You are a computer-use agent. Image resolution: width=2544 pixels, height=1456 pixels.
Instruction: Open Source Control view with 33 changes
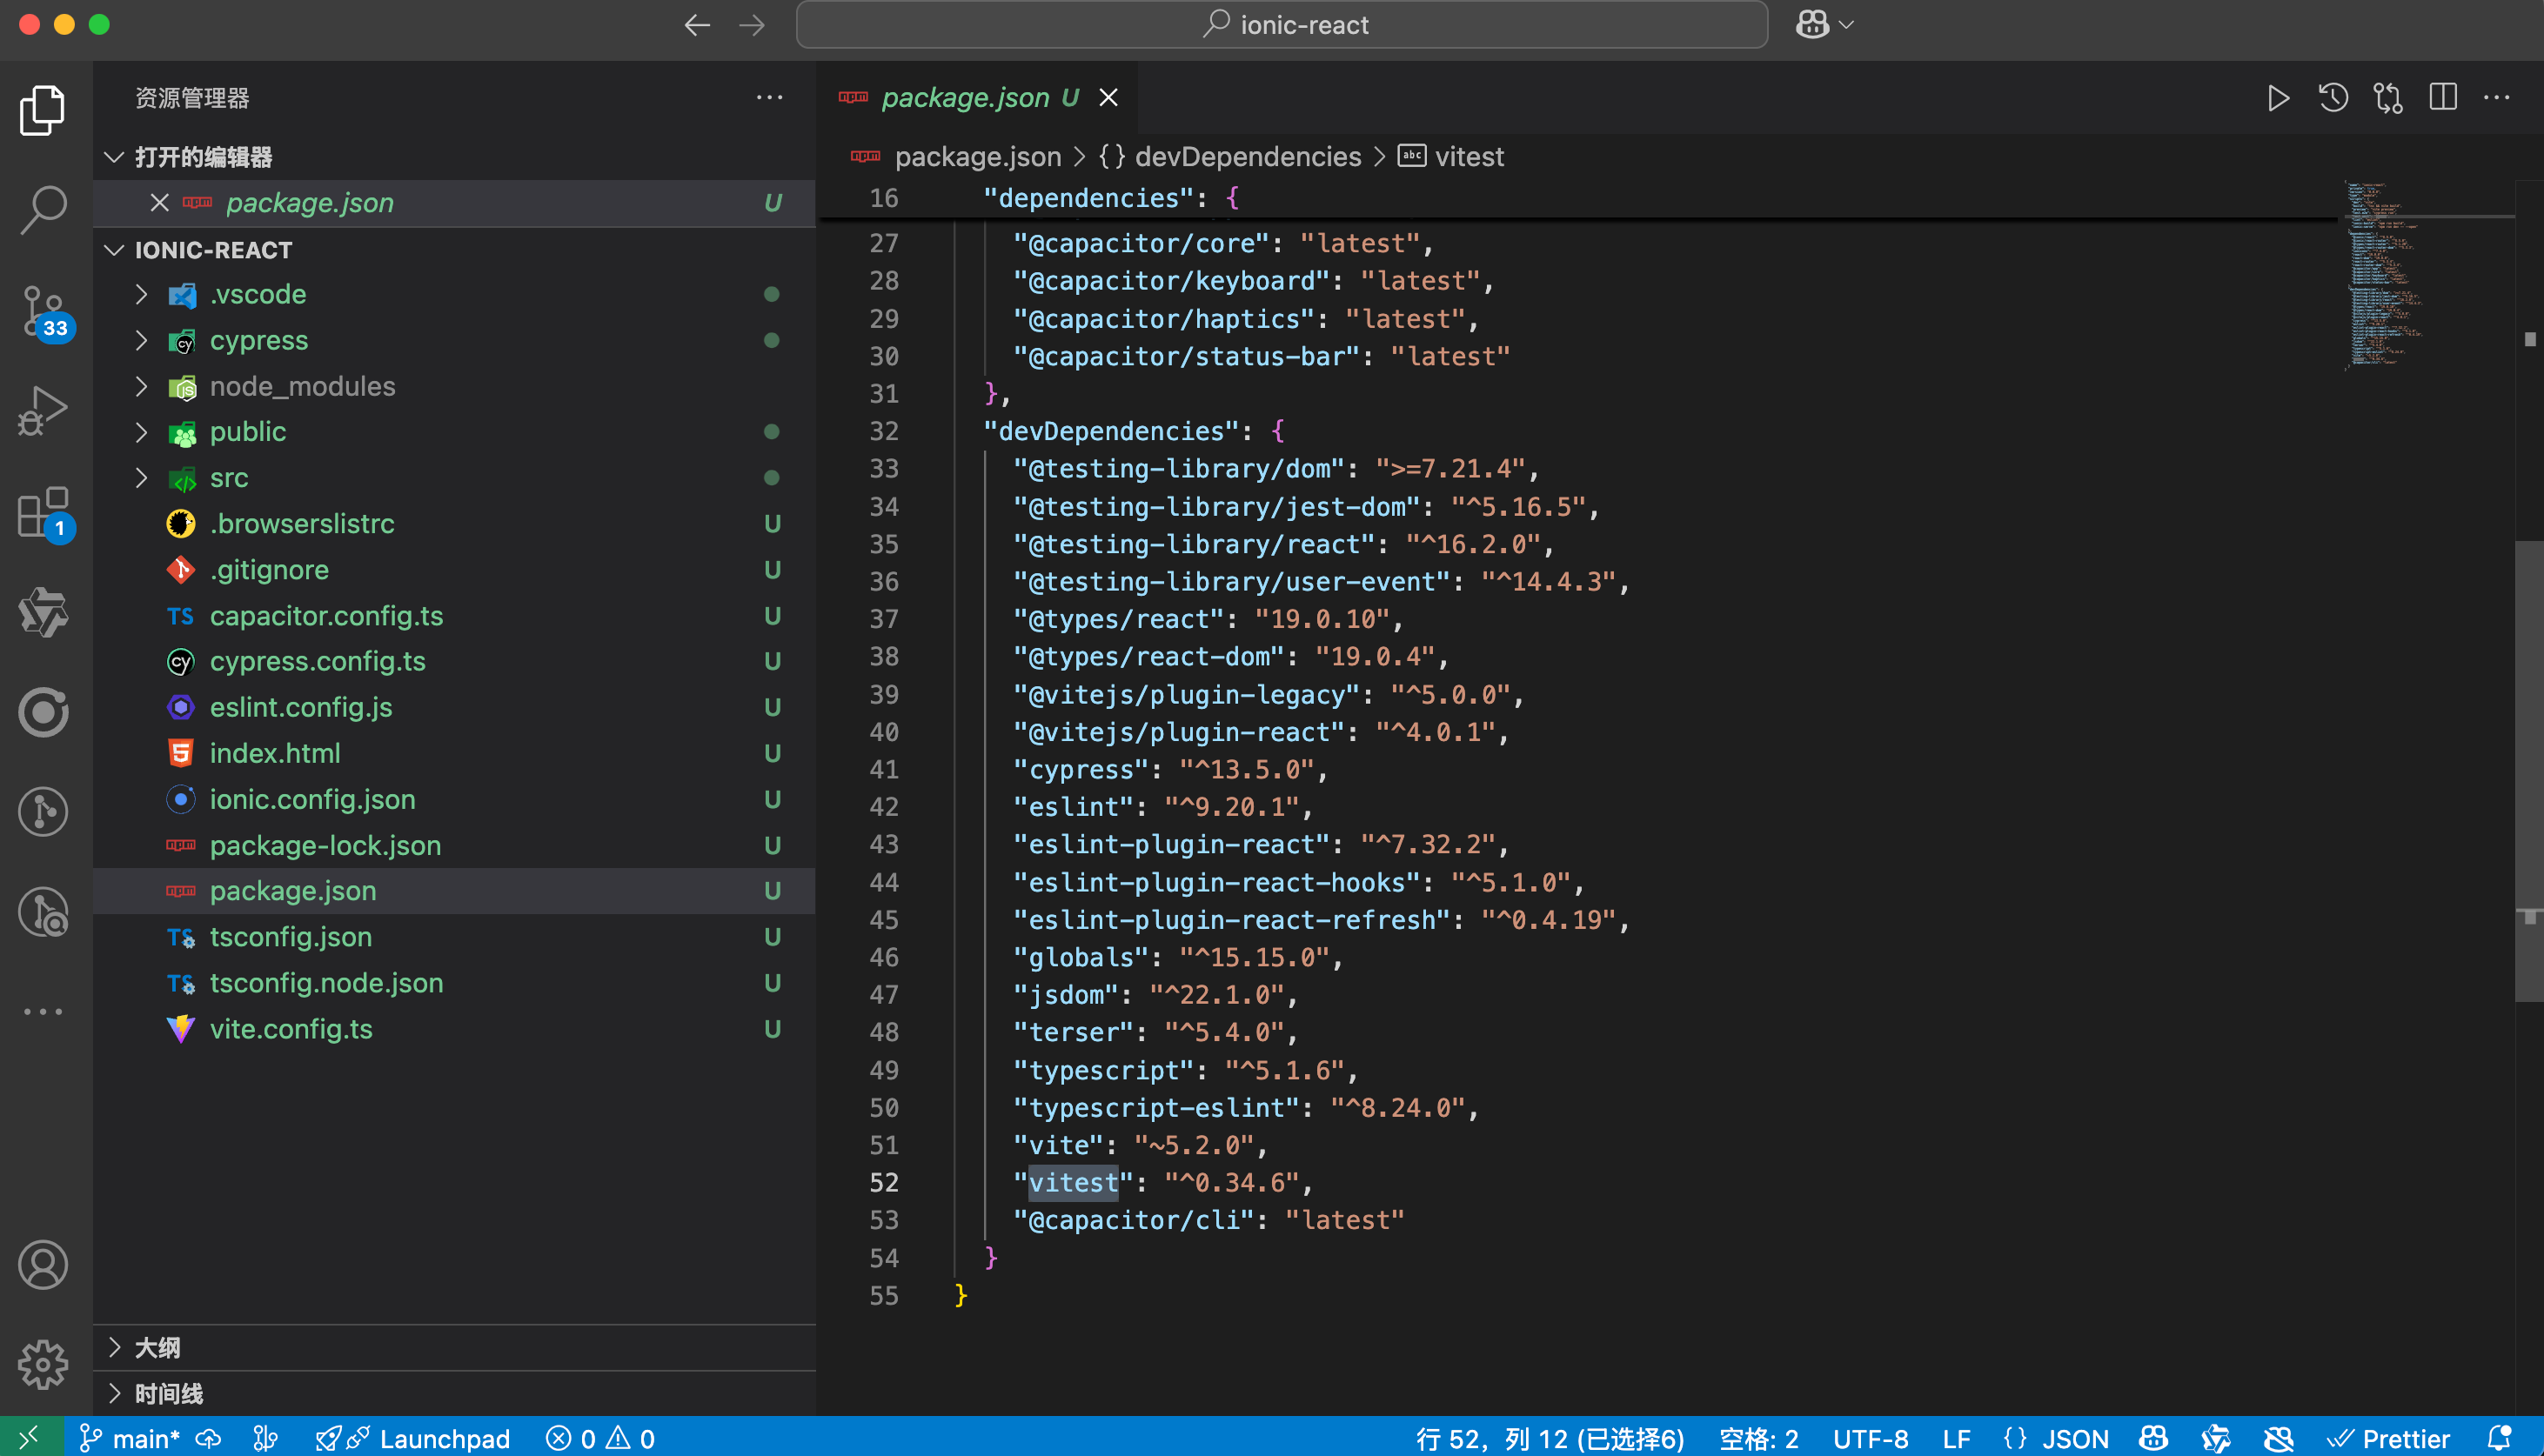click(43, 310)
